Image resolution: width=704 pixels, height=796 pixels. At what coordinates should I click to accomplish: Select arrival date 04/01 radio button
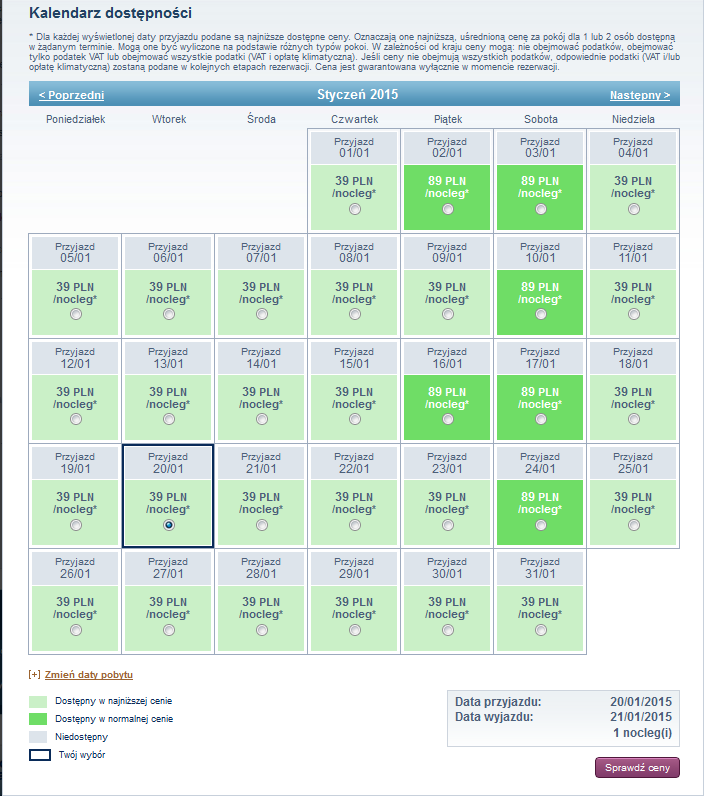(x=634, y=209)
